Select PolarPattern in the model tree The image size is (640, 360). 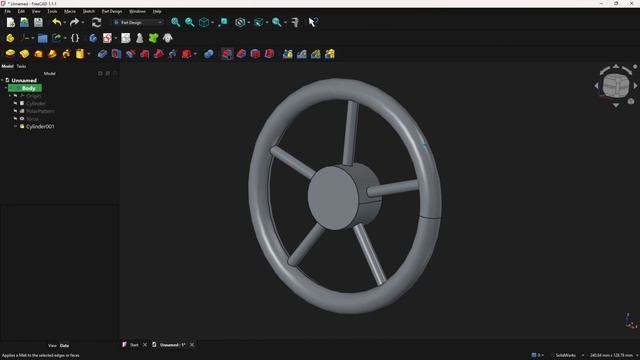(x=40, y=111)
